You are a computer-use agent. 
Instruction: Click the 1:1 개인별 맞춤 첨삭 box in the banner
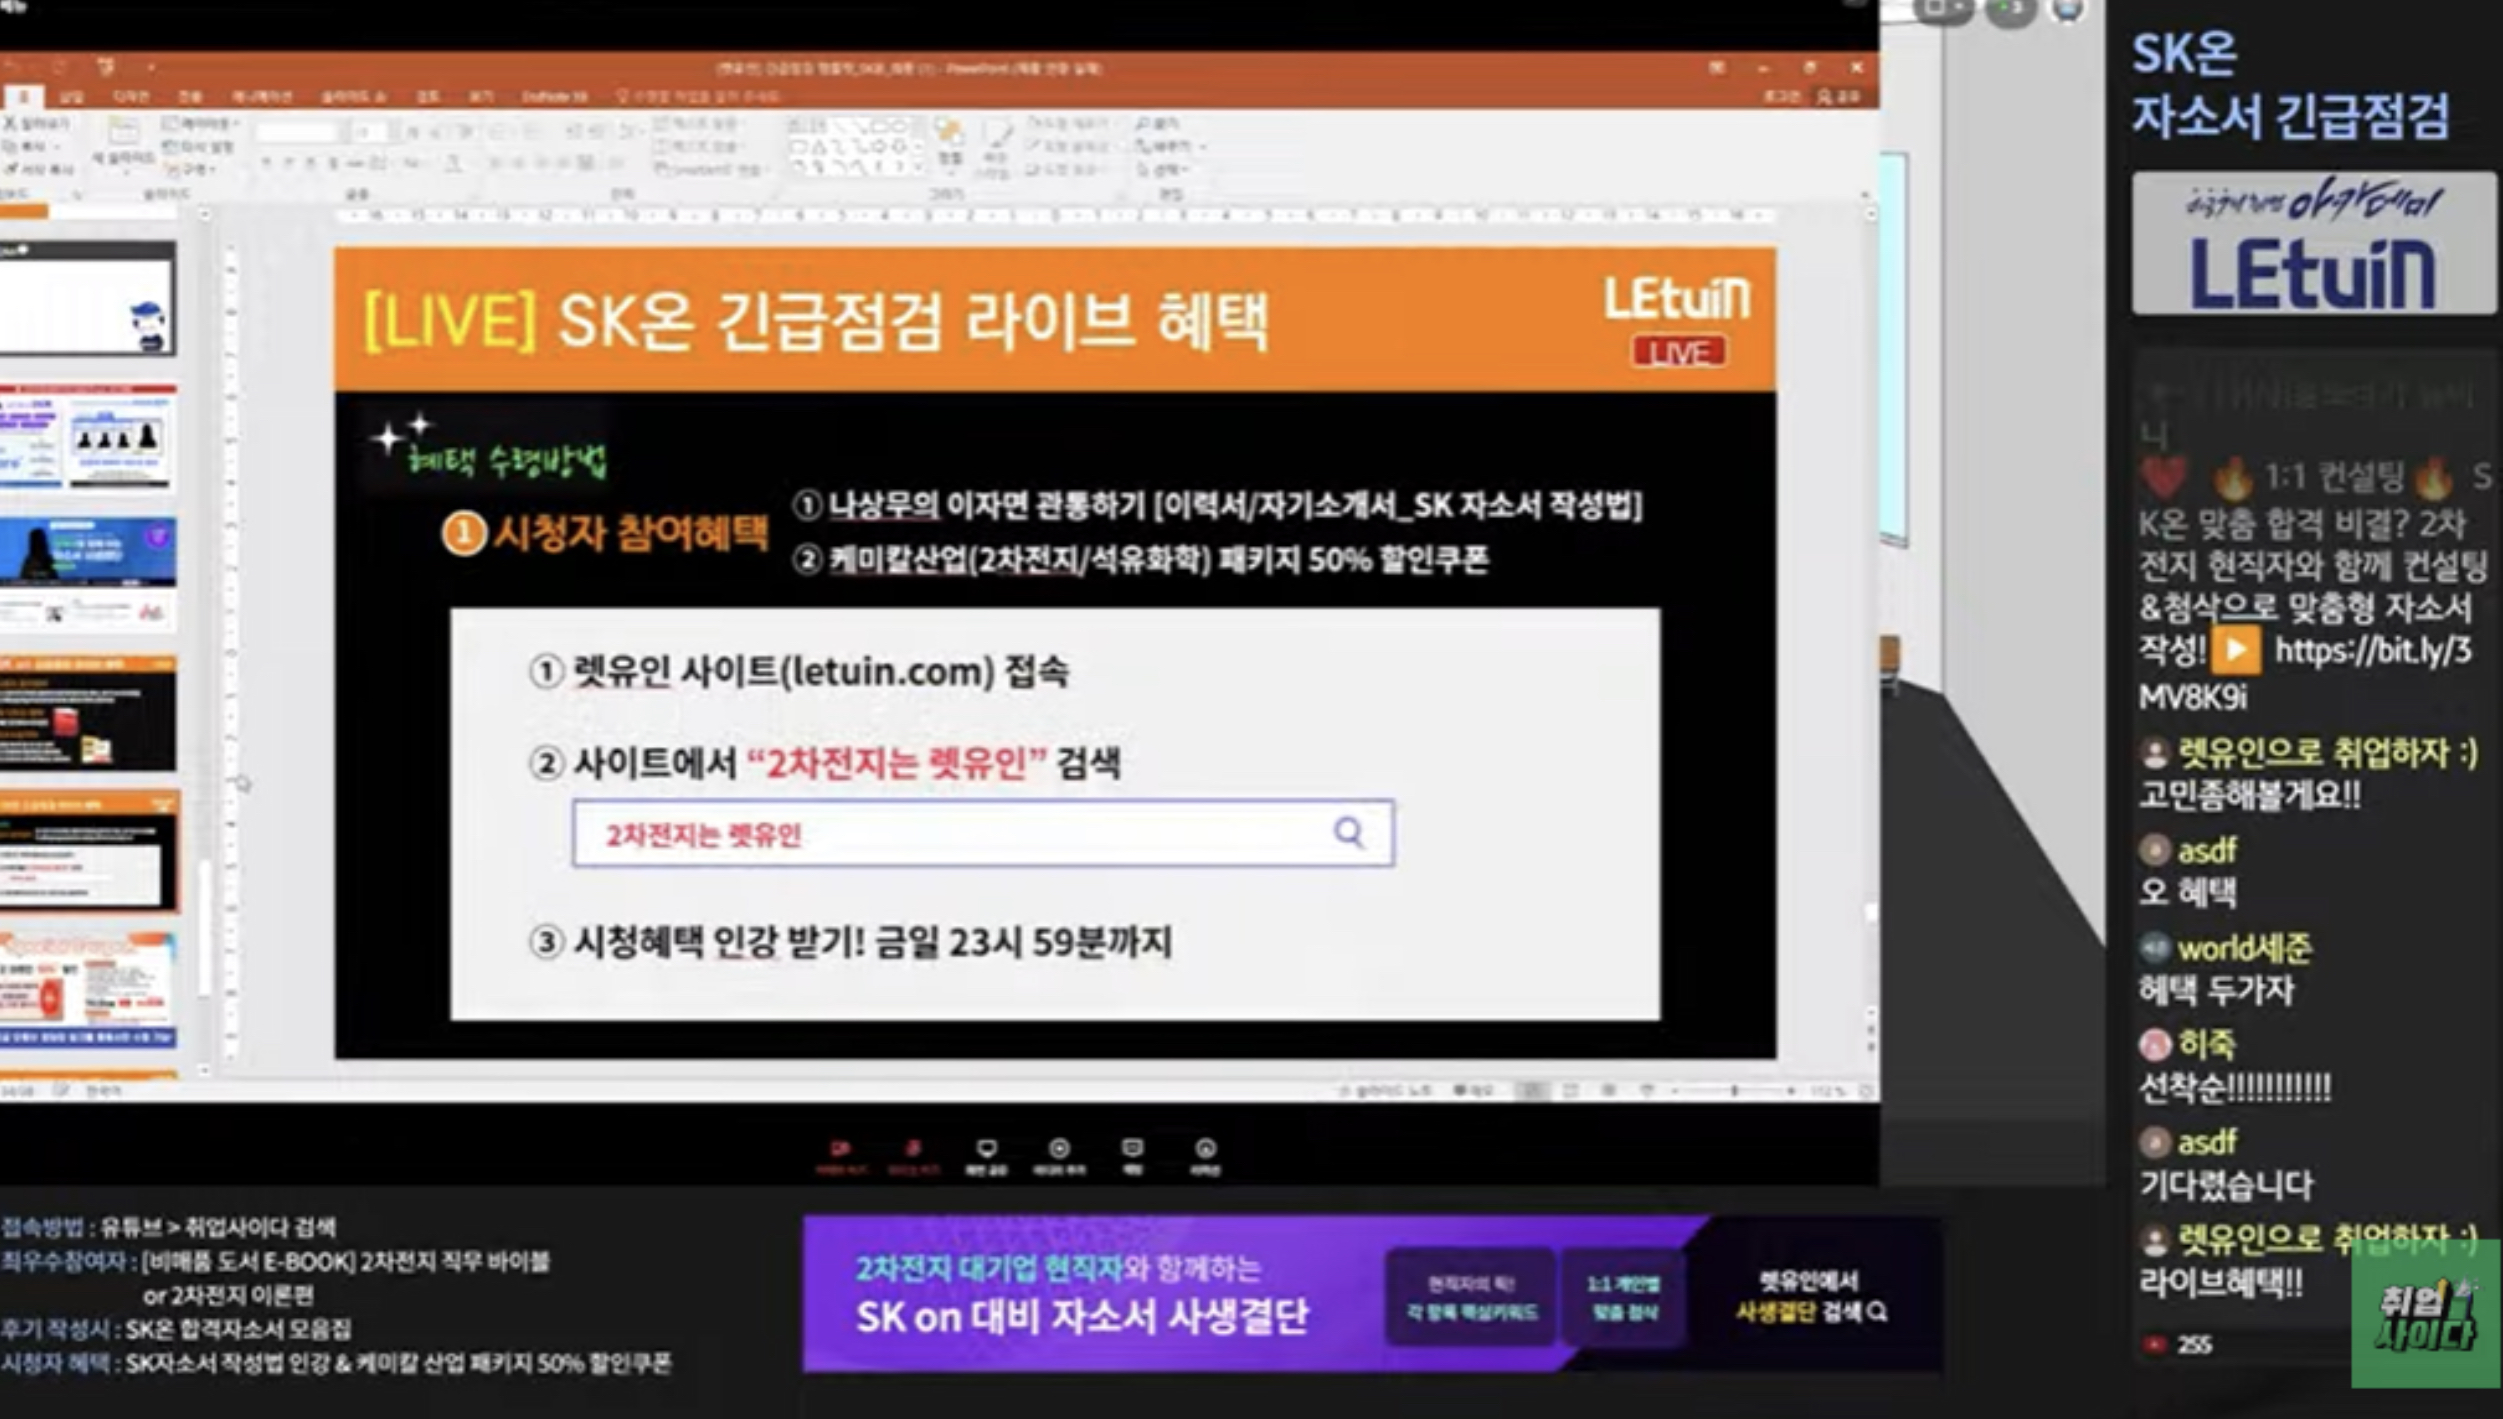pos(1623,1298)
